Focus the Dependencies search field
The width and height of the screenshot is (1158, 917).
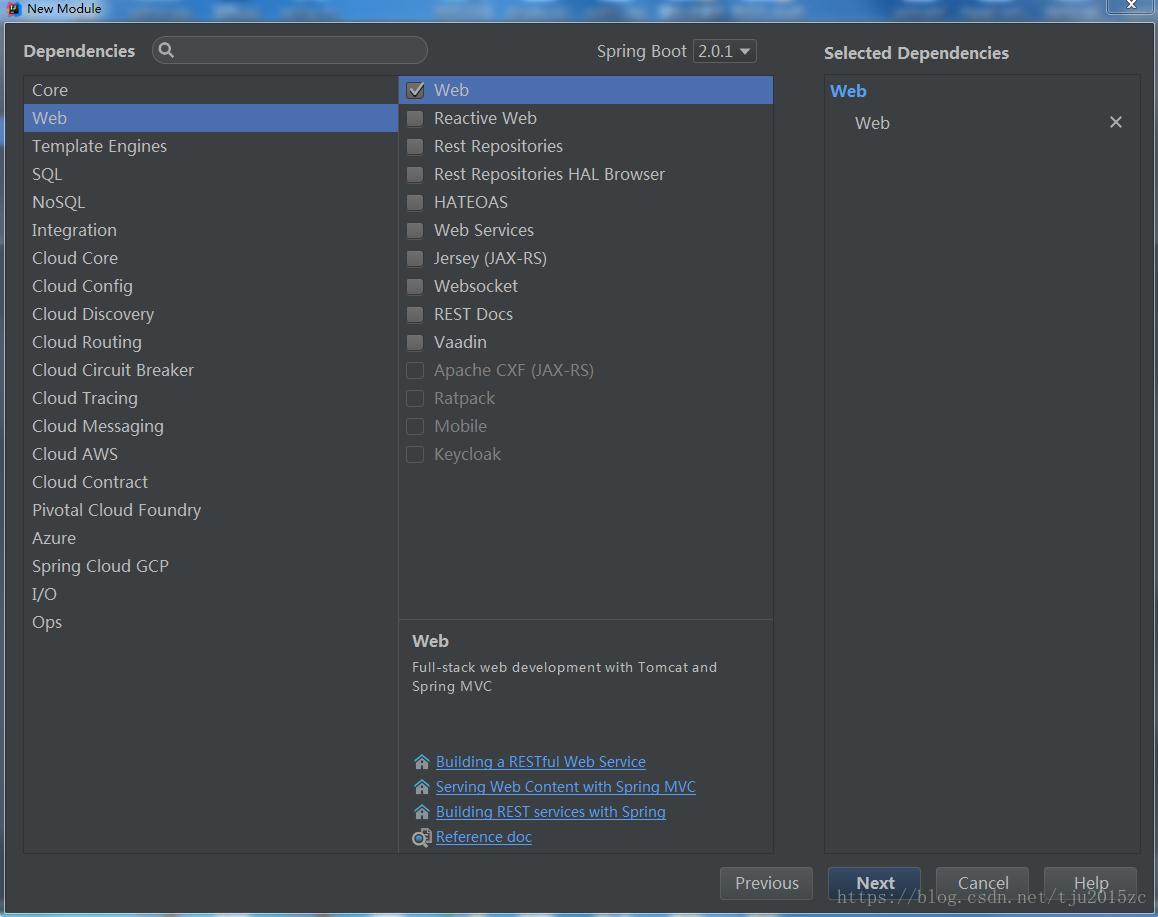tap(290, 50)
